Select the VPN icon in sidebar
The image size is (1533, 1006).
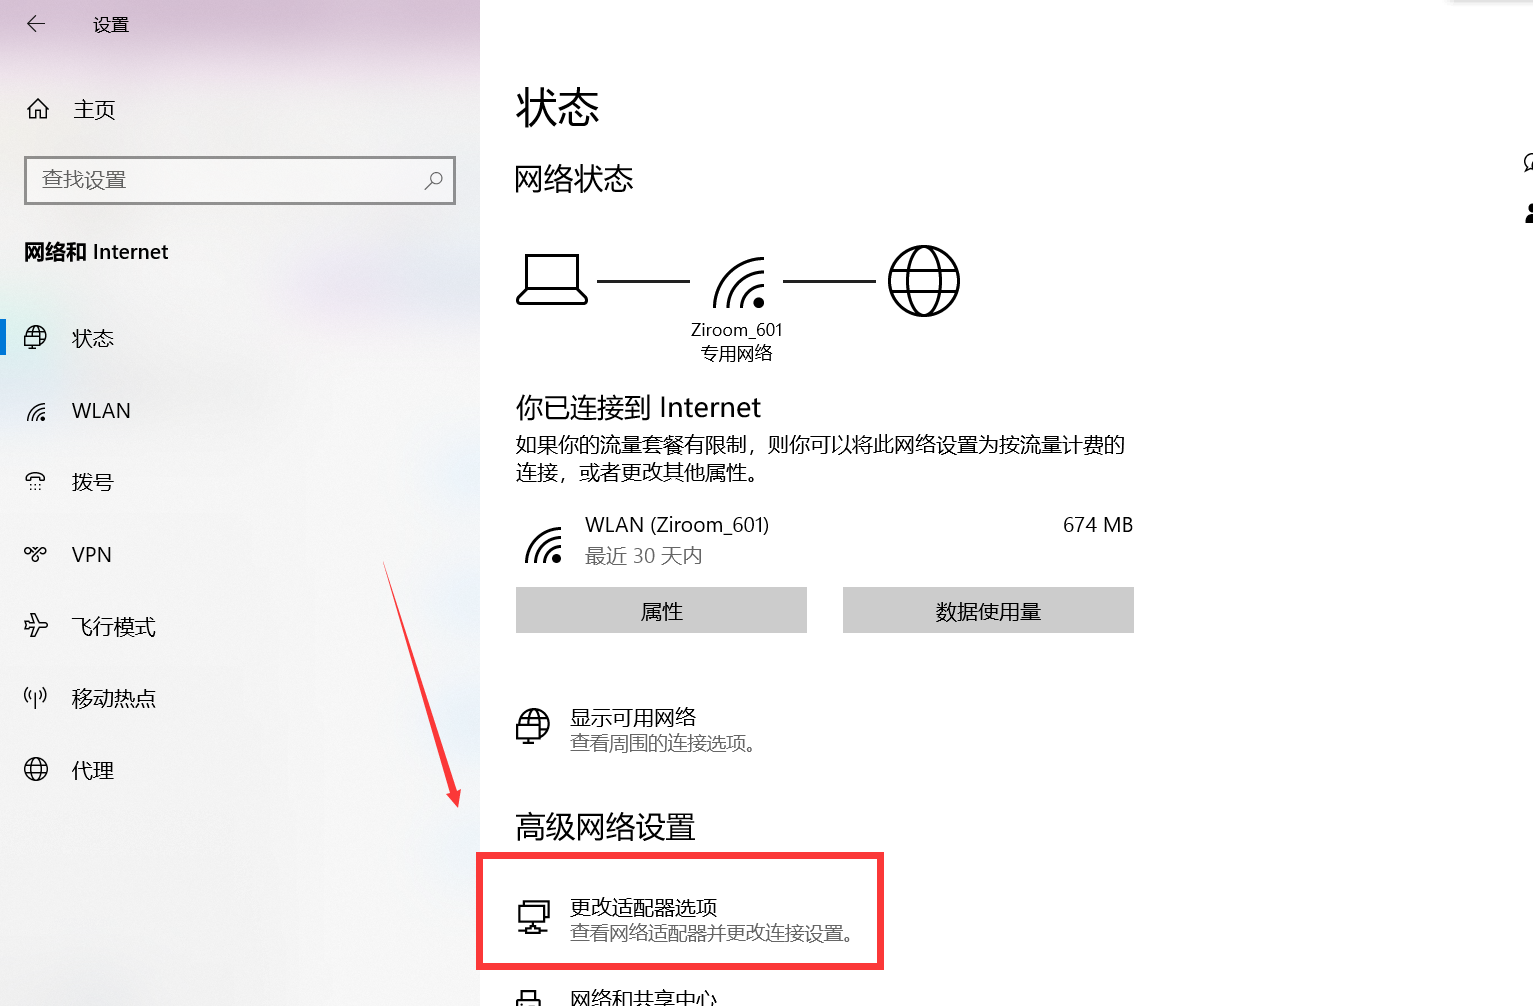pyautogui.click(x=36, y=554)
